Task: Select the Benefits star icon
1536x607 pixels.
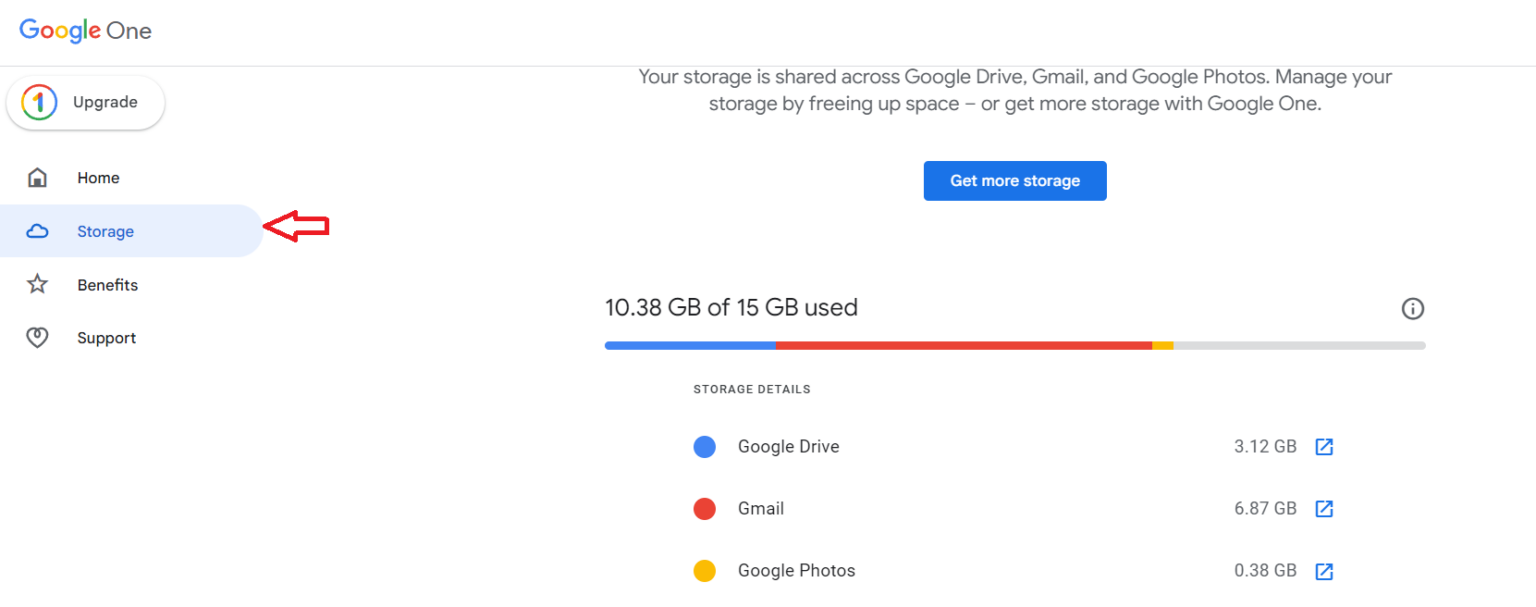Action: click(37, 284)
